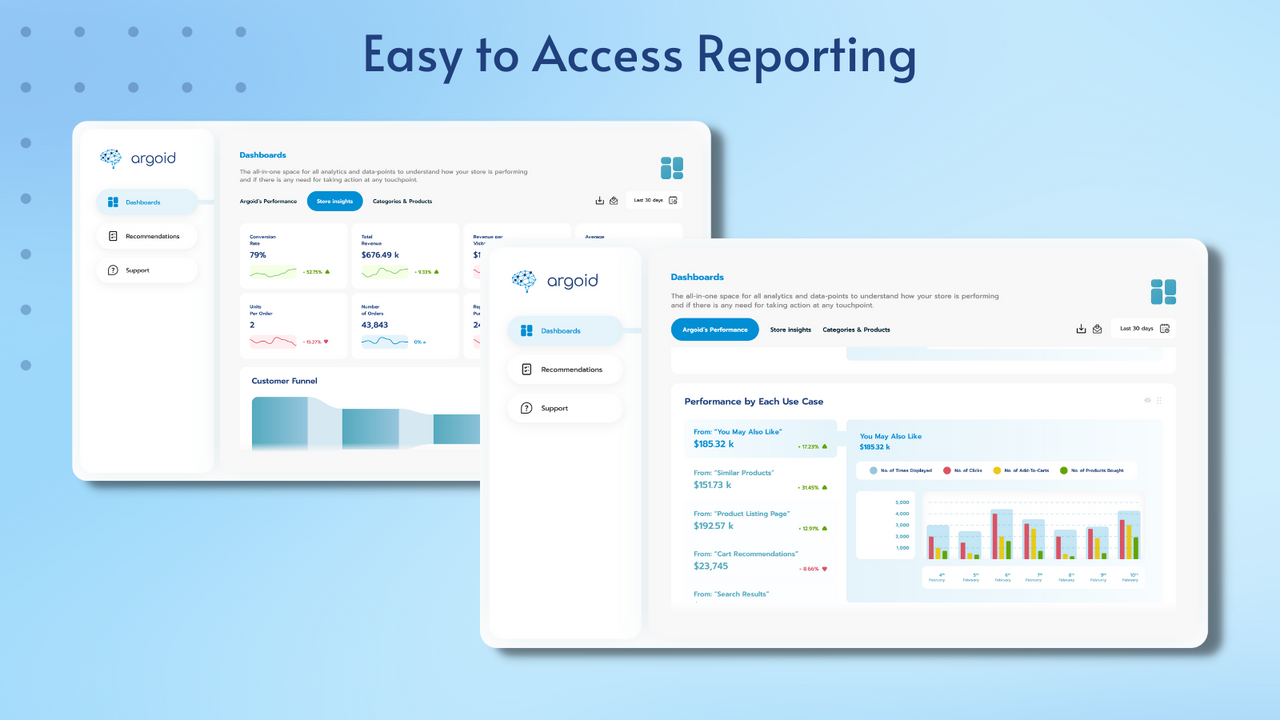Viewport: 1280px width, 720px height.
Task: Open the Argoid's Performance tab
Action: [714, 329]
